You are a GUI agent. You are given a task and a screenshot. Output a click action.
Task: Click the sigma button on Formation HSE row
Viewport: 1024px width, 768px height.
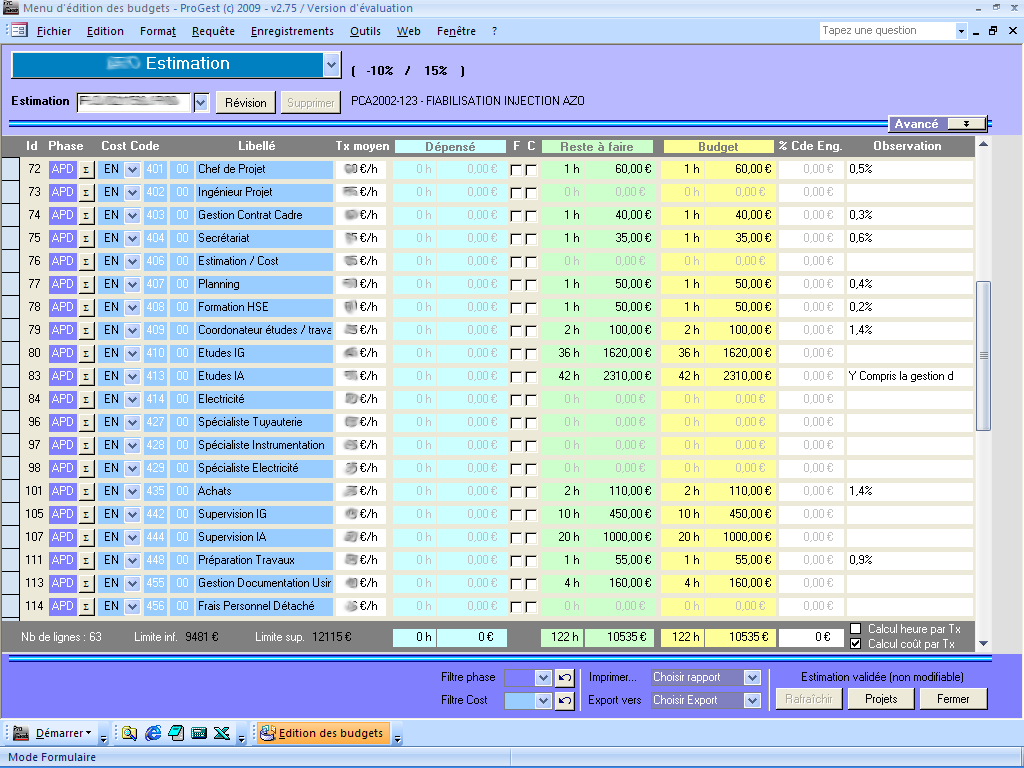click(x=86, y=308)
